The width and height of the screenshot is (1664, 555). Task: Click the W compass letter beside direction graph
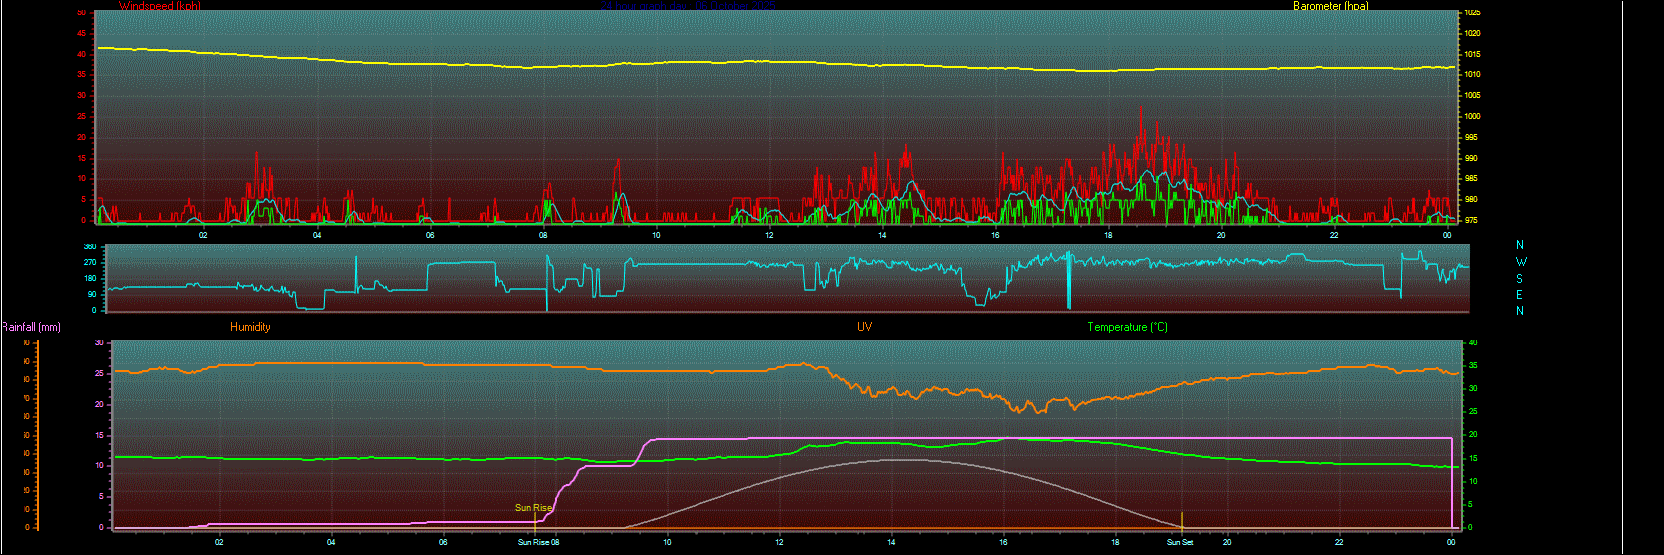click(x=1521, y=262)
